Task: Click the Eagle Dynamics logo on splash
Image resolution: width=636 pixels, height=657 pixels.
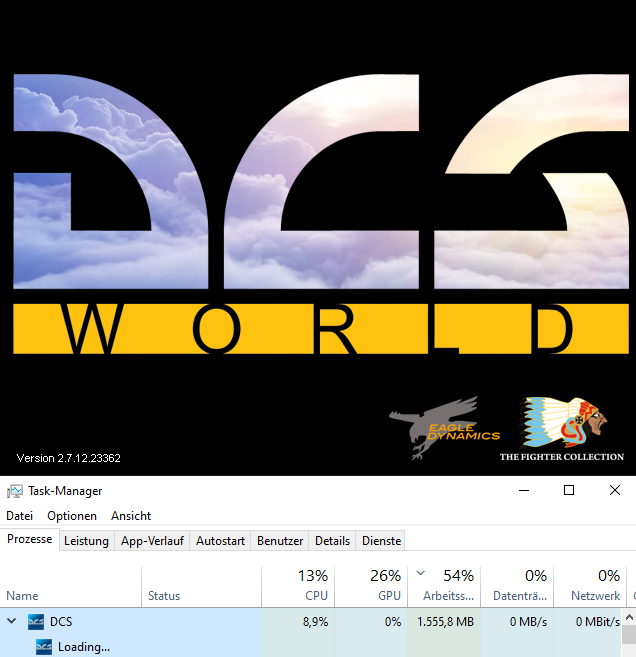Action: tap(445, 428)
